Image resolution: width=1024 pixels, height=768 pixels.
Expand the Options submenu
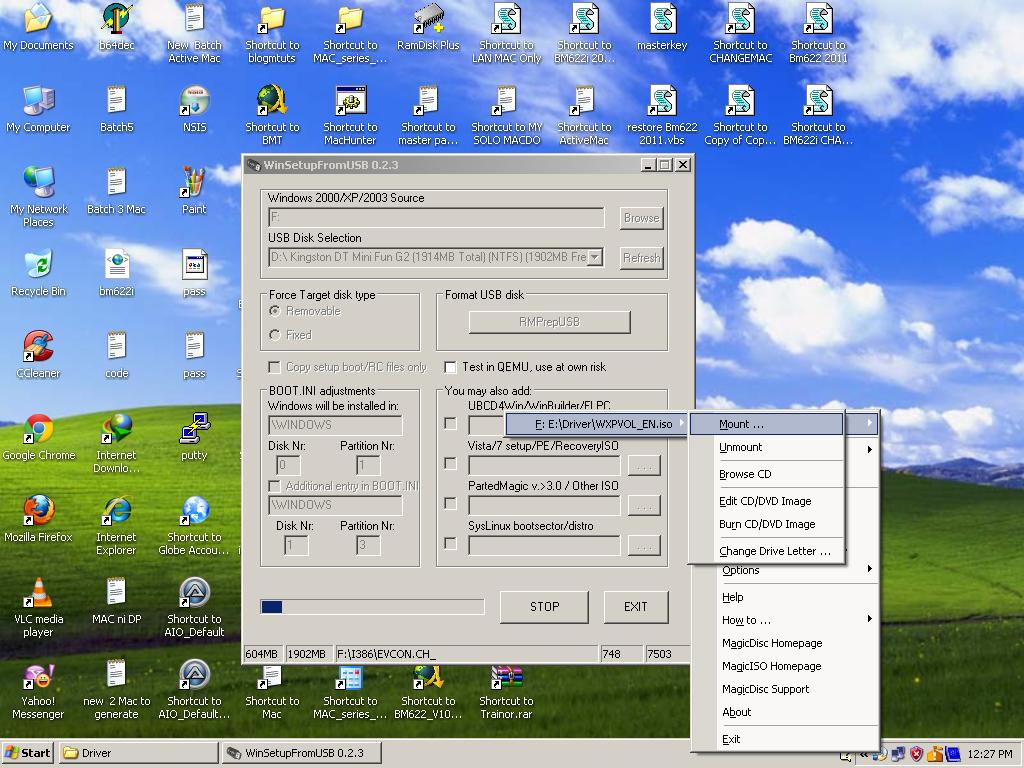[x=785, y=569]
